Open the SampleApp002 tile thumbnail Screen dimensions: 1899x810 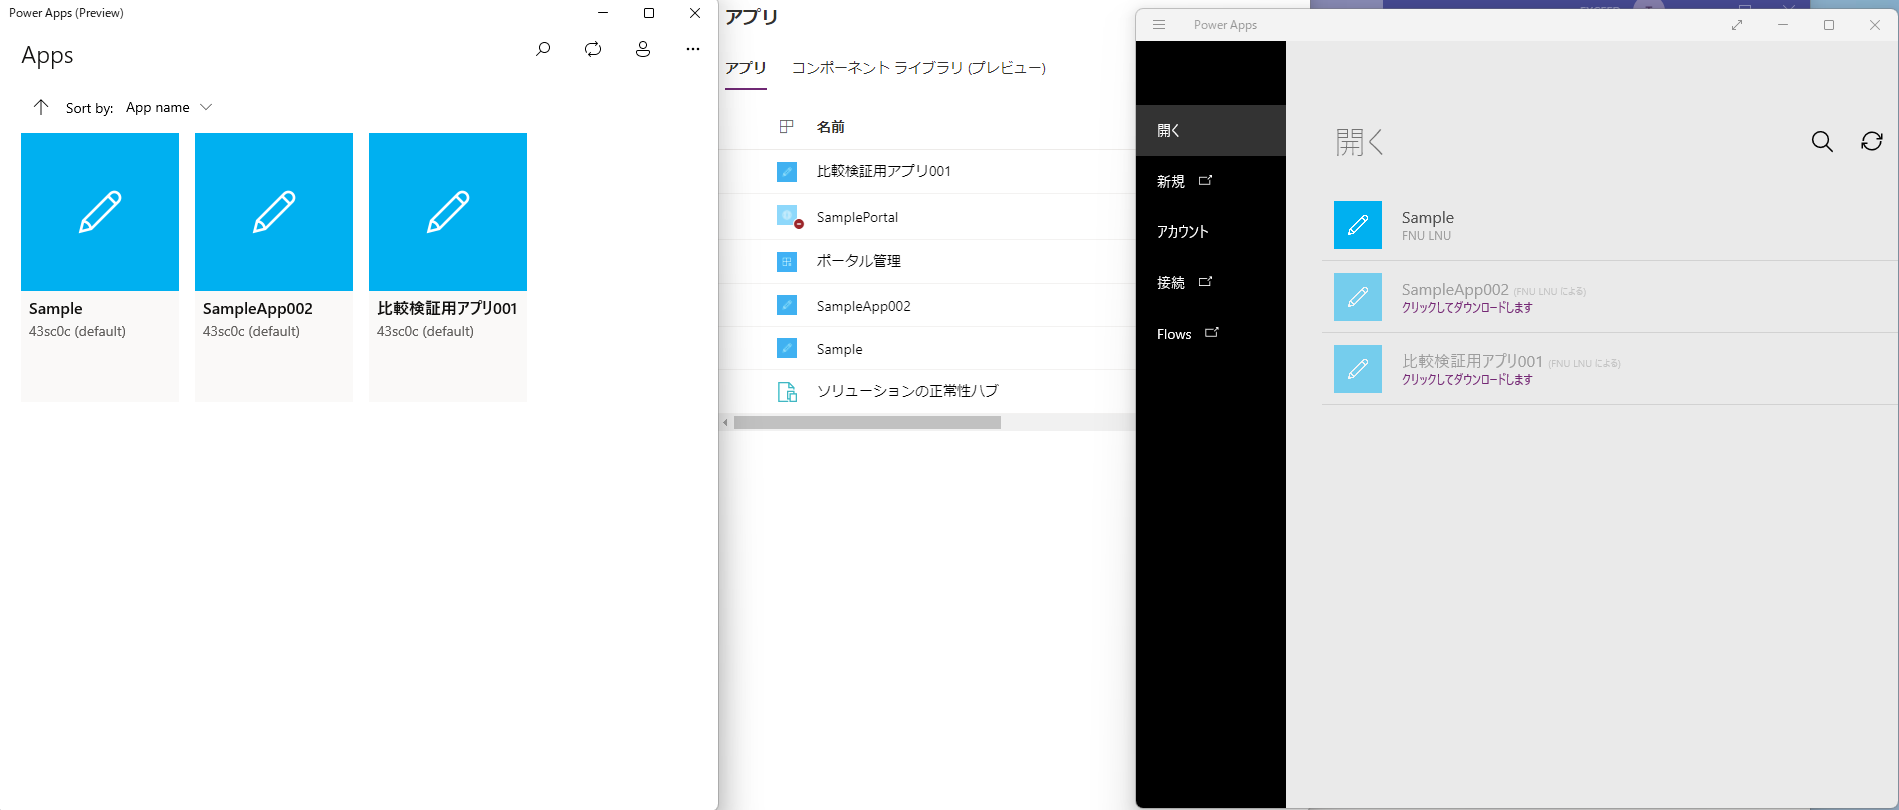[274, 212]
